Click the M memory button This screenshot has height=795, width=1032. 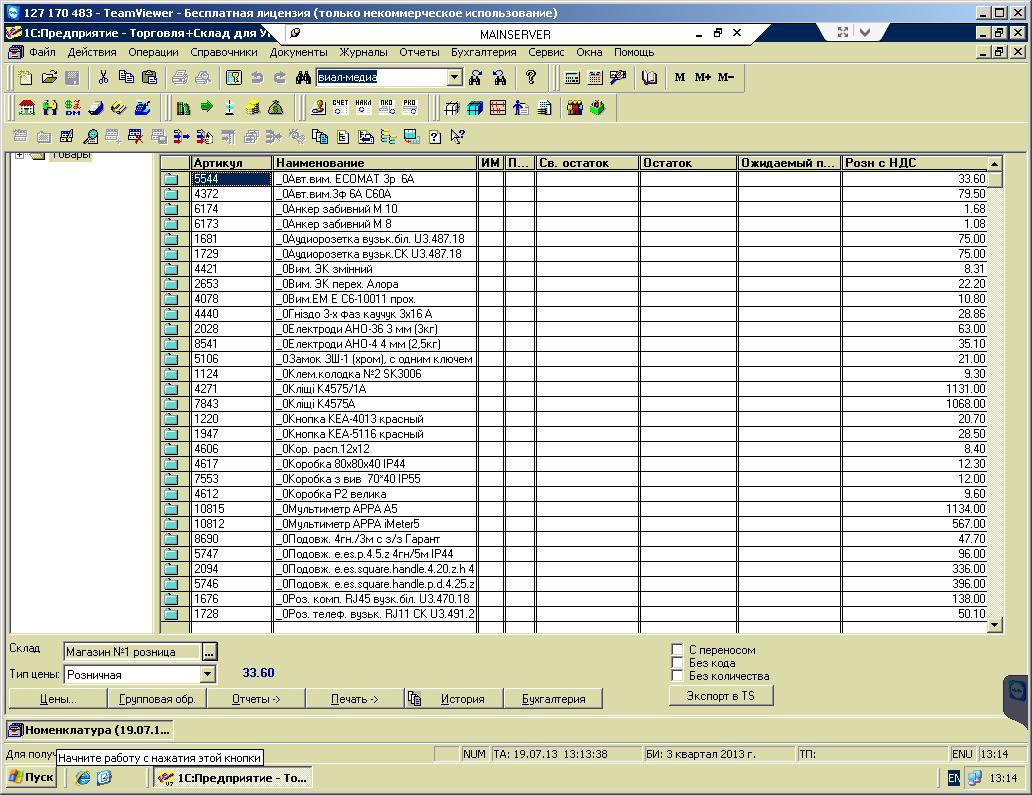tap(680, 78)
